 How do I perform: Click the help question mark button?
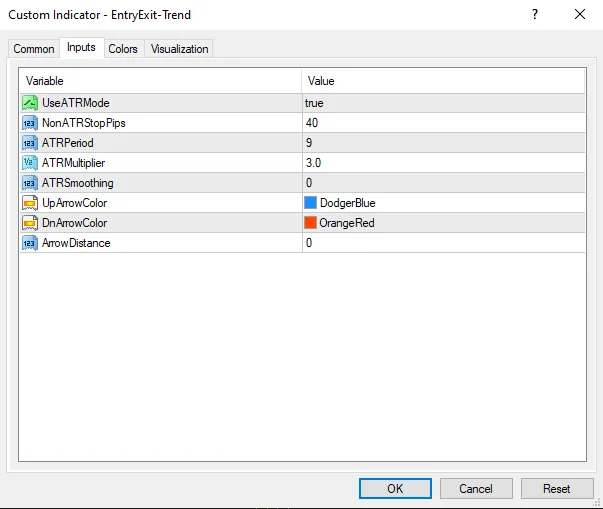click(x=535, y=15)
